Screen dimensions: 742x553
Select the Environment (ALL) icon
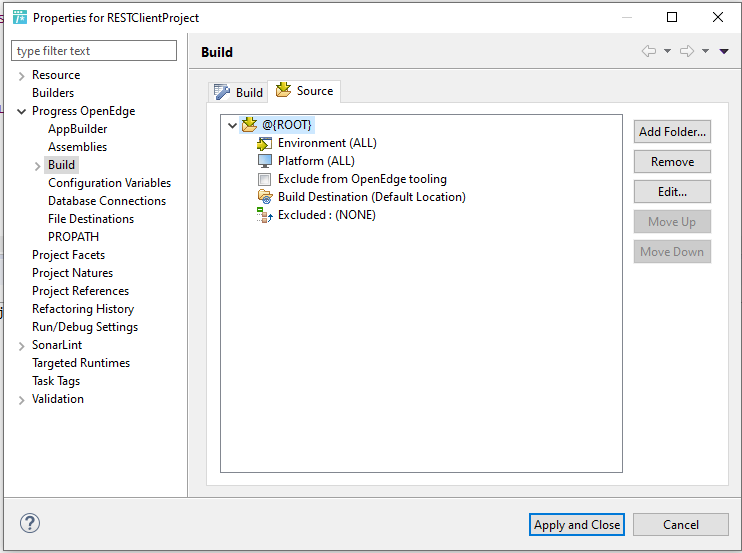coord(265,143)
